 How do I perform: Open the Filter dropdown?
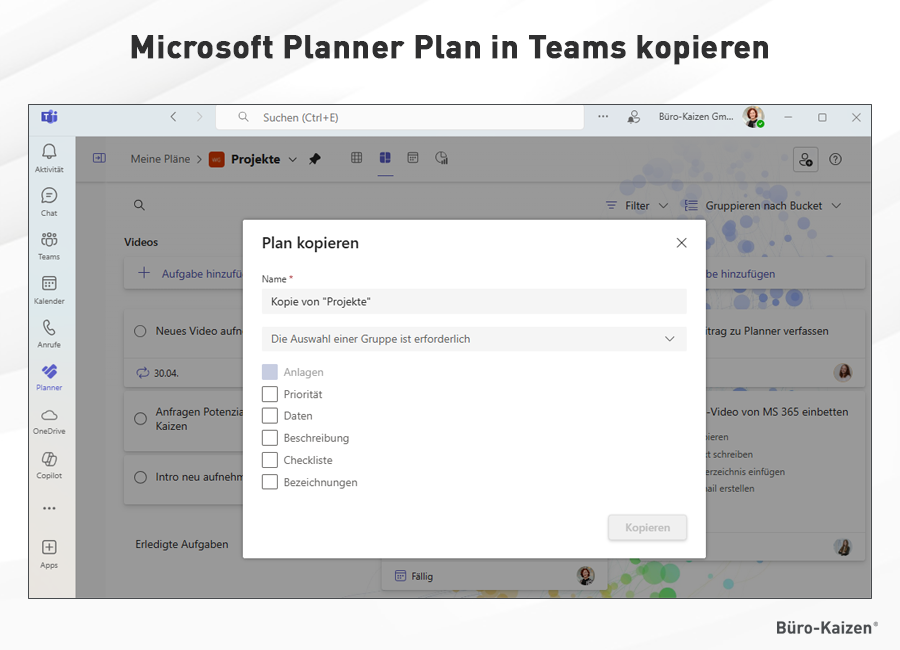[637, 206]
